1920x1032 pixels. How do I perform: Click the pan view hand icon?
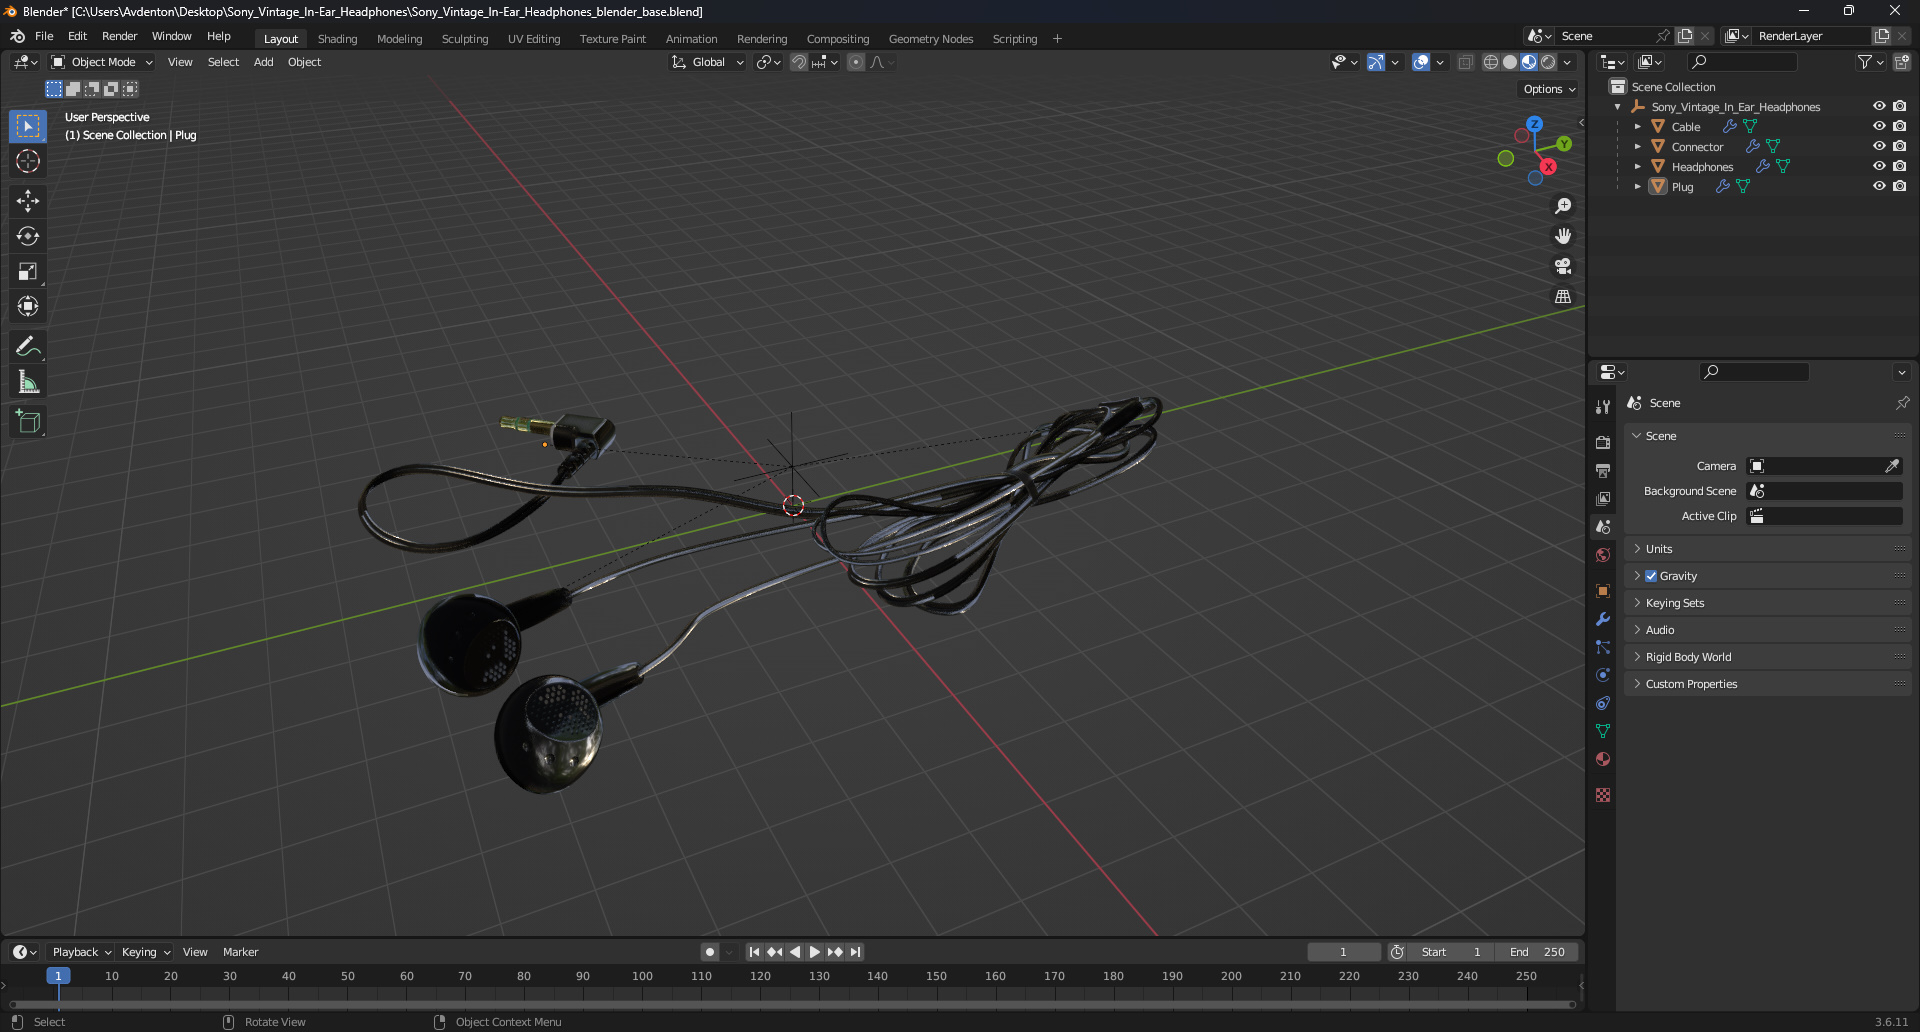coord(1563,236)
